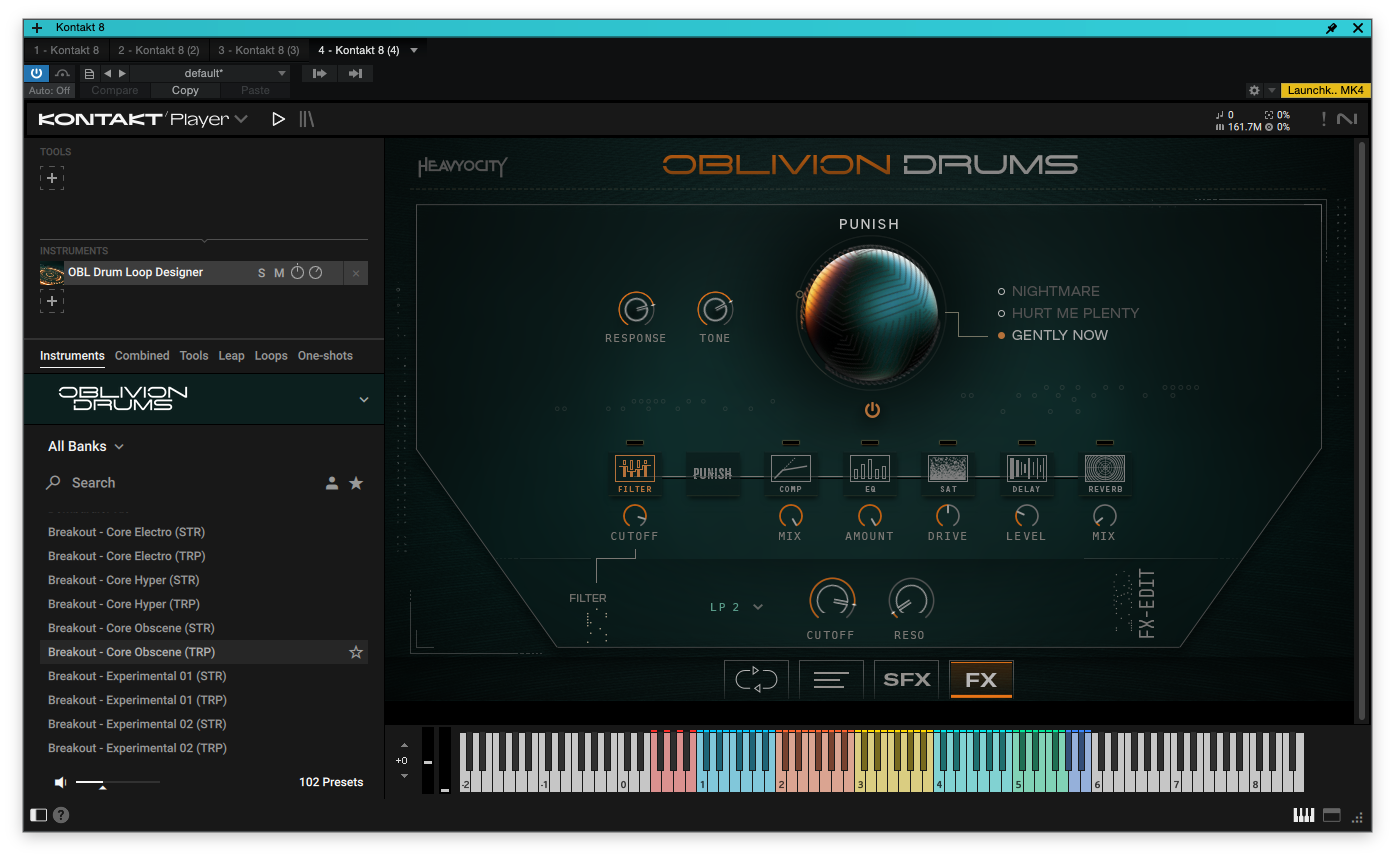
Task: Click the OBL Drum Loop Designer tune knob icon
Action: click(x=297, y=272)
